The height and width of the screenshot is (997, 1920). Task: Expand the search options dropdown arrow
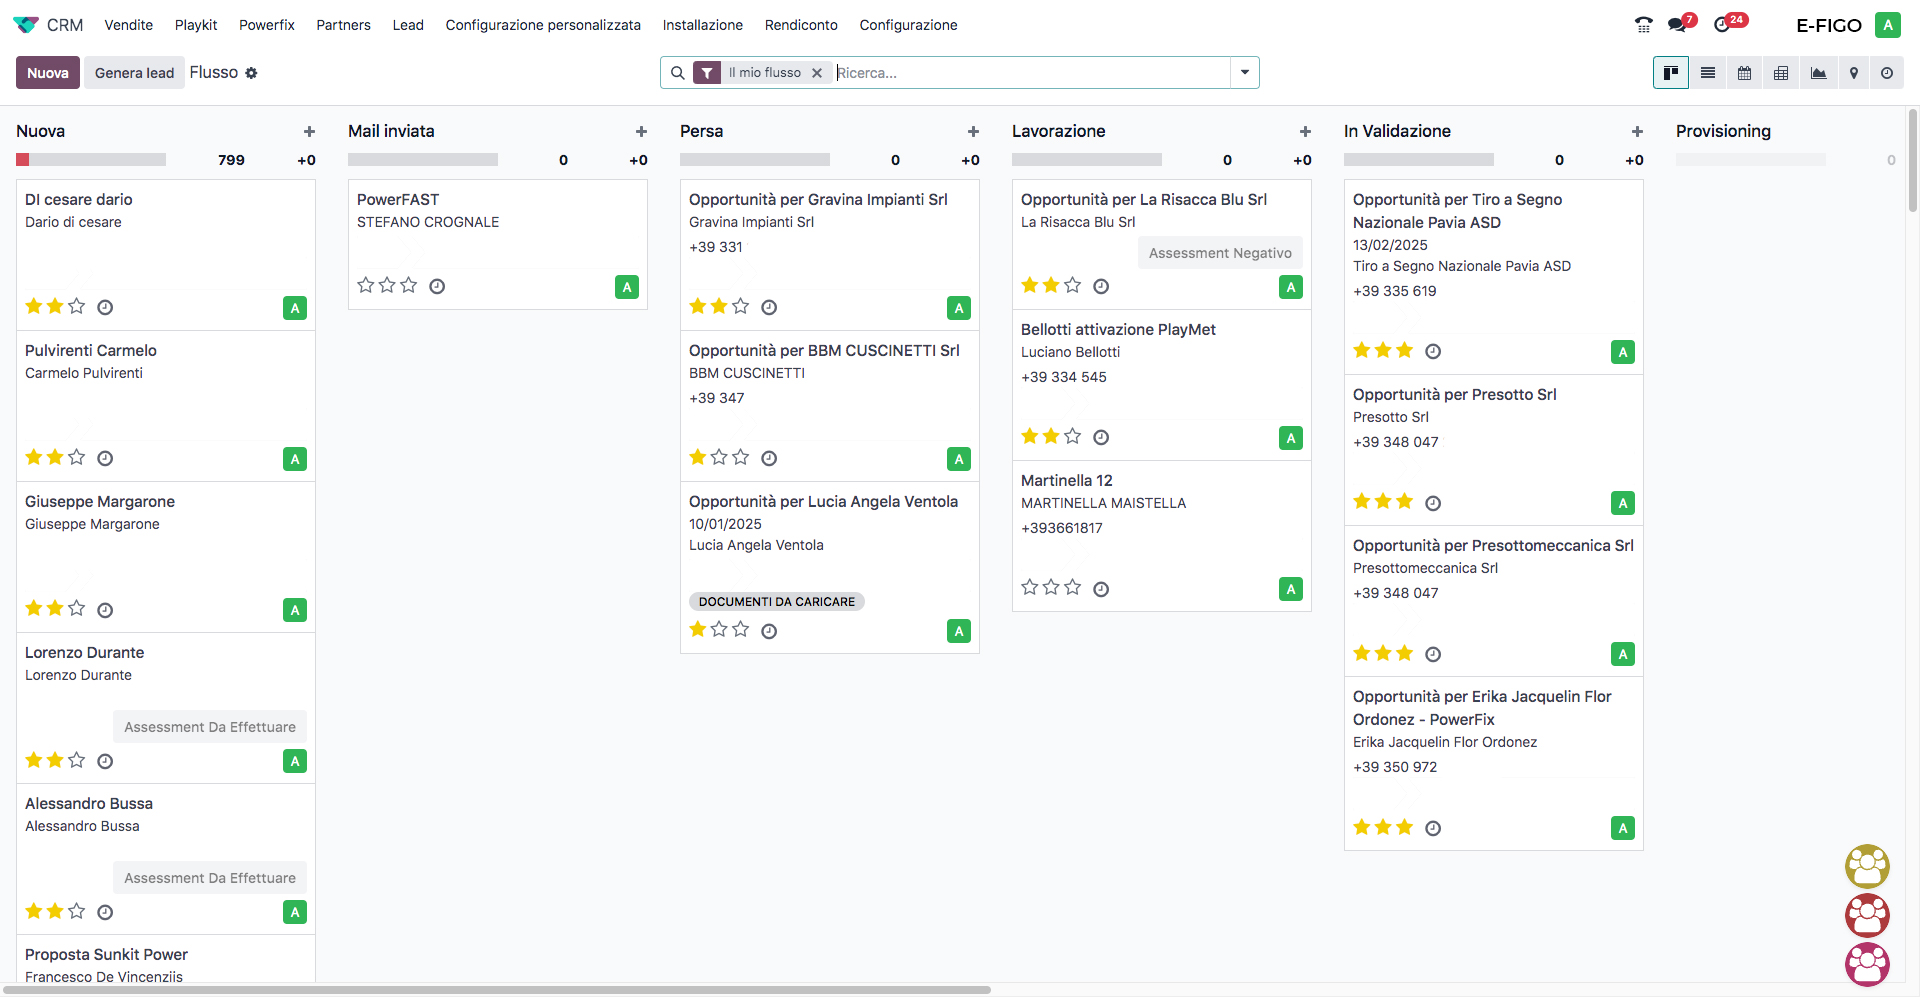click(1245, 73)
